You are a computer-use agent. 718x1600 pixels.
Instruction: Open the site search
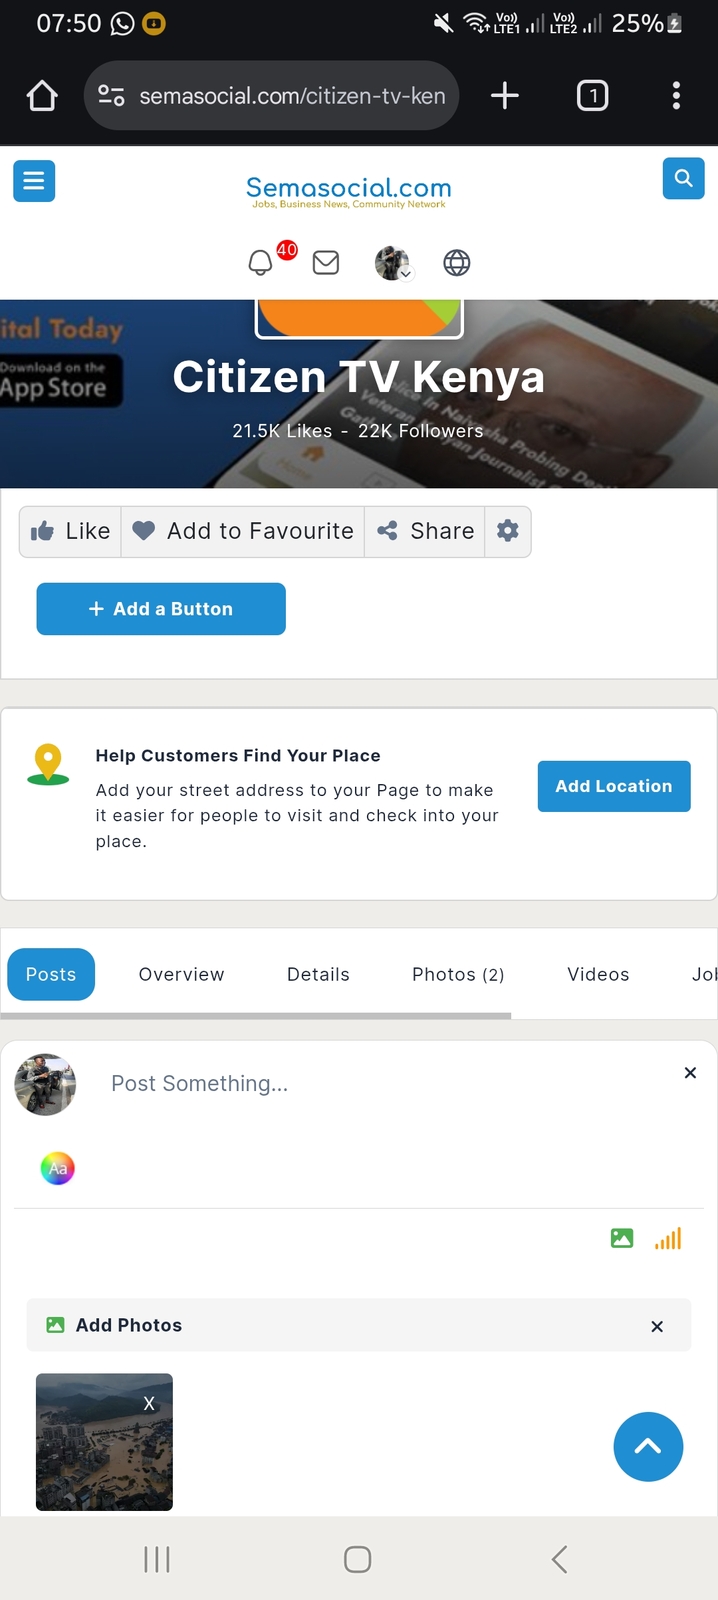(x=683, y=179)
